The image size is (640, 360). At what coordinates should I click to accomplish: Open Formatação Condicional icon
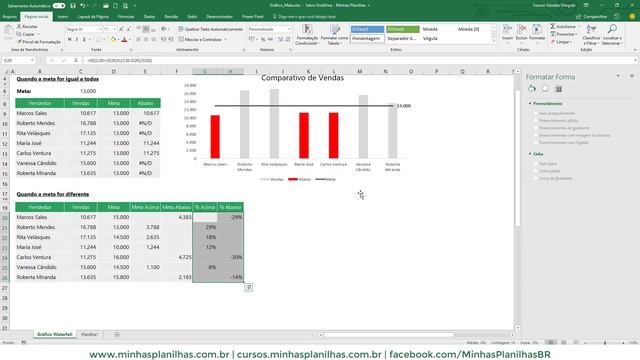(307, 29)
